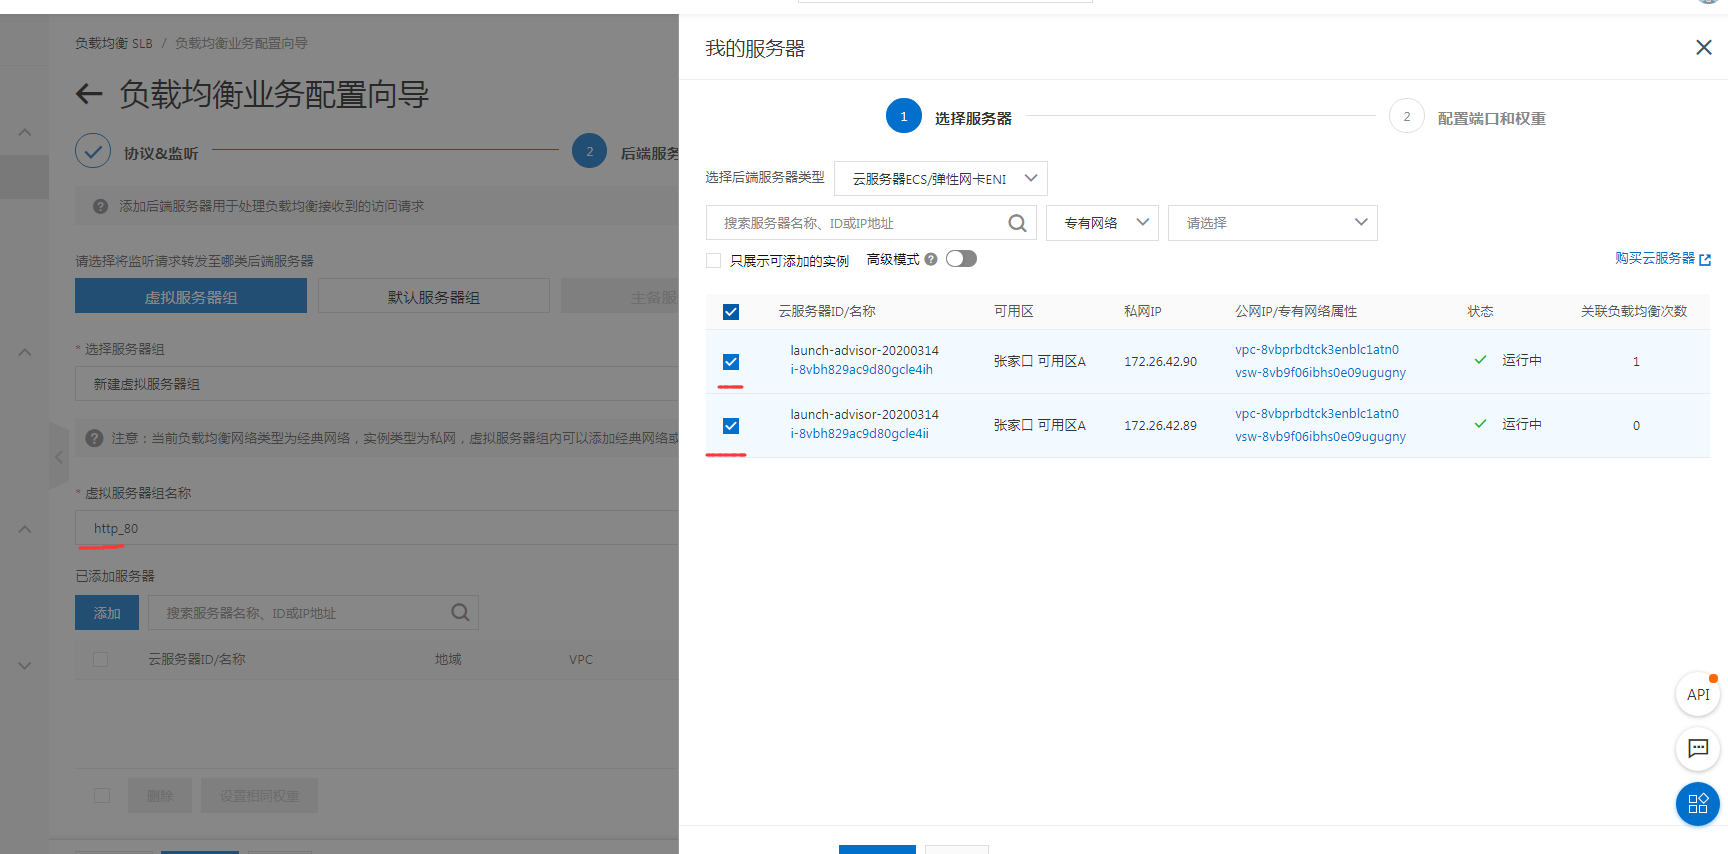The width and height of the screenshot is (1728, 854).
Task: Collapse the second left sidebar chevron
Action: (25, 352)
